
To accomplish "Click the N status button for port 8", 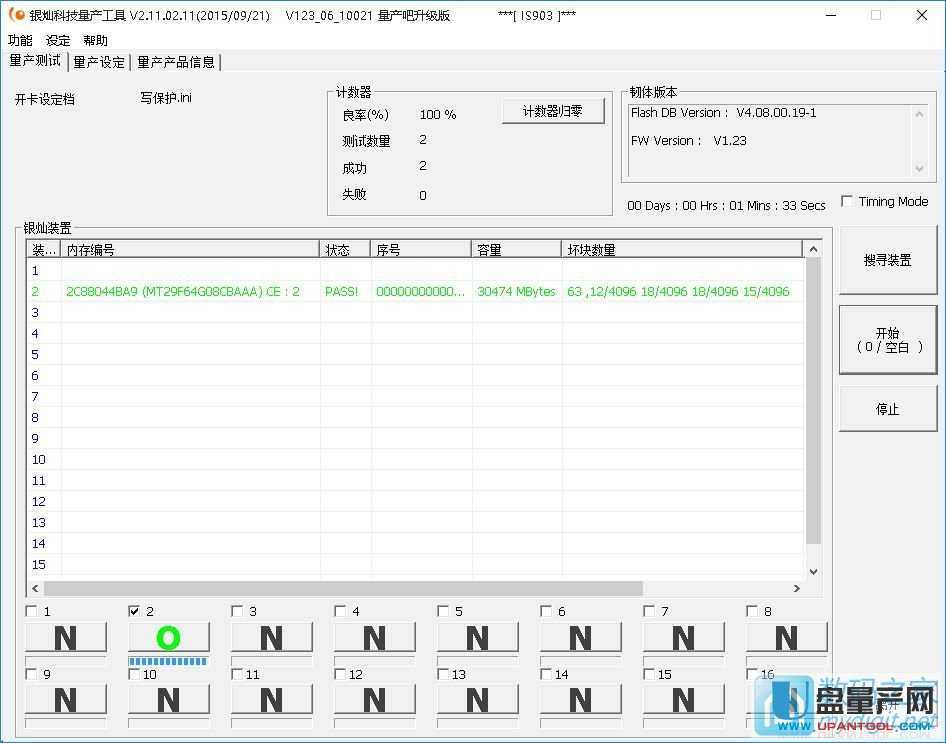I will click(x=786, y=638).
